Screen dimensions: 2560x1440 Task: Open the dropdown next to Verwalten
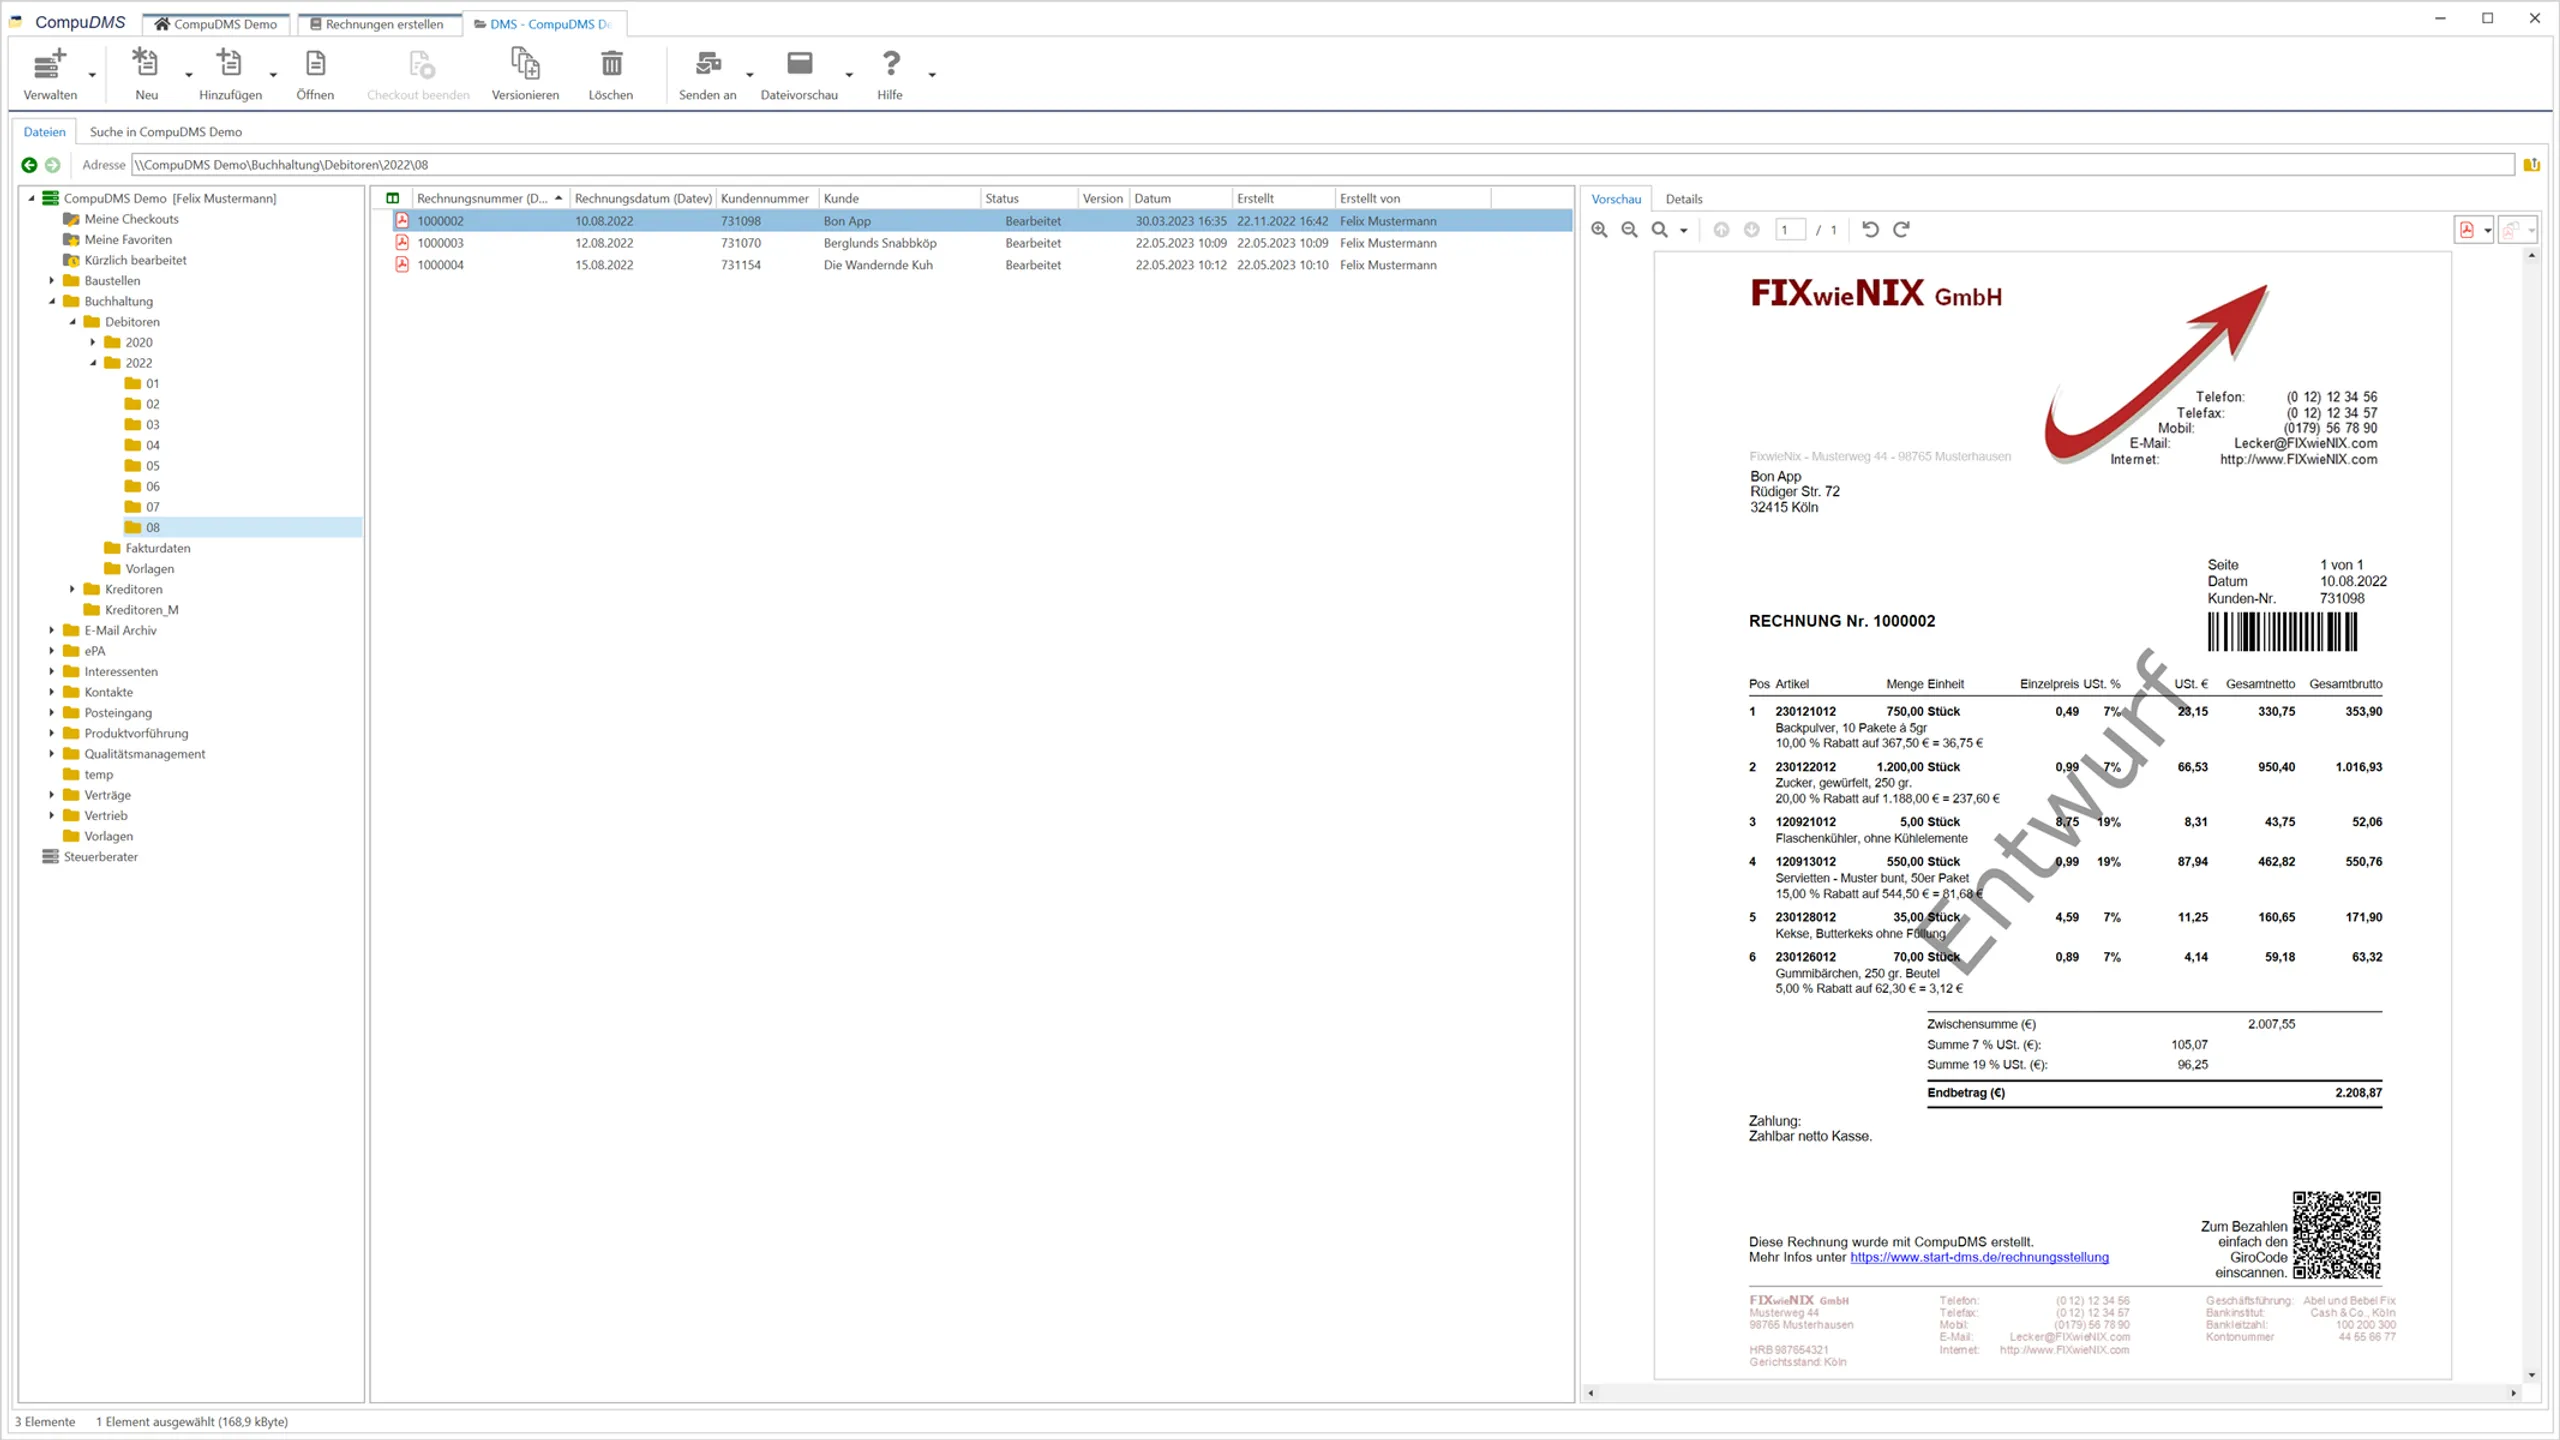92,75
